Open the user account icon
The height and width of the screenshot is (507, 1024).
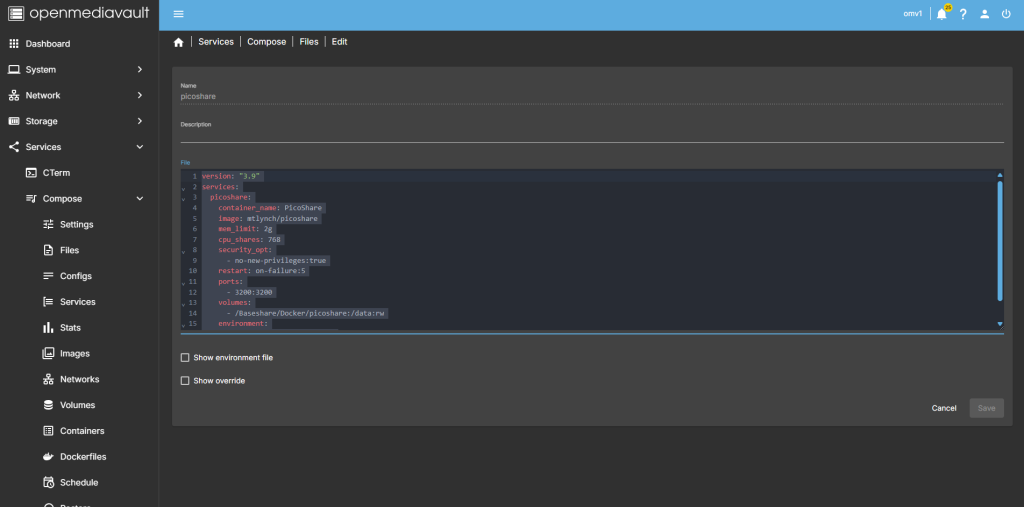point(984,14)
